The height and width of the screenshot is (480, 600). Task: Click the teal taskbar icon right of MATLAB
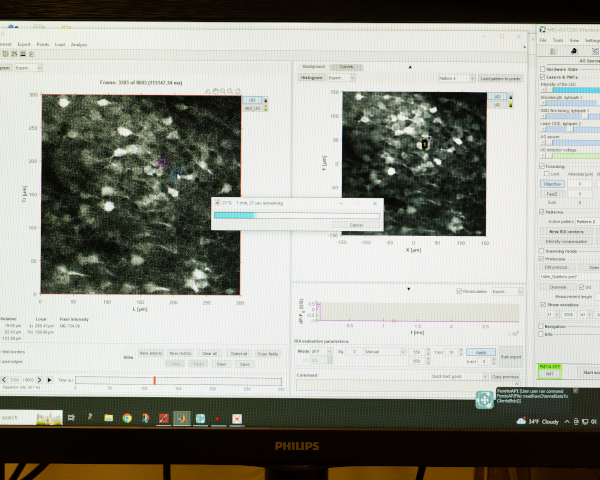pyautogui.click(x=201, y=419)
